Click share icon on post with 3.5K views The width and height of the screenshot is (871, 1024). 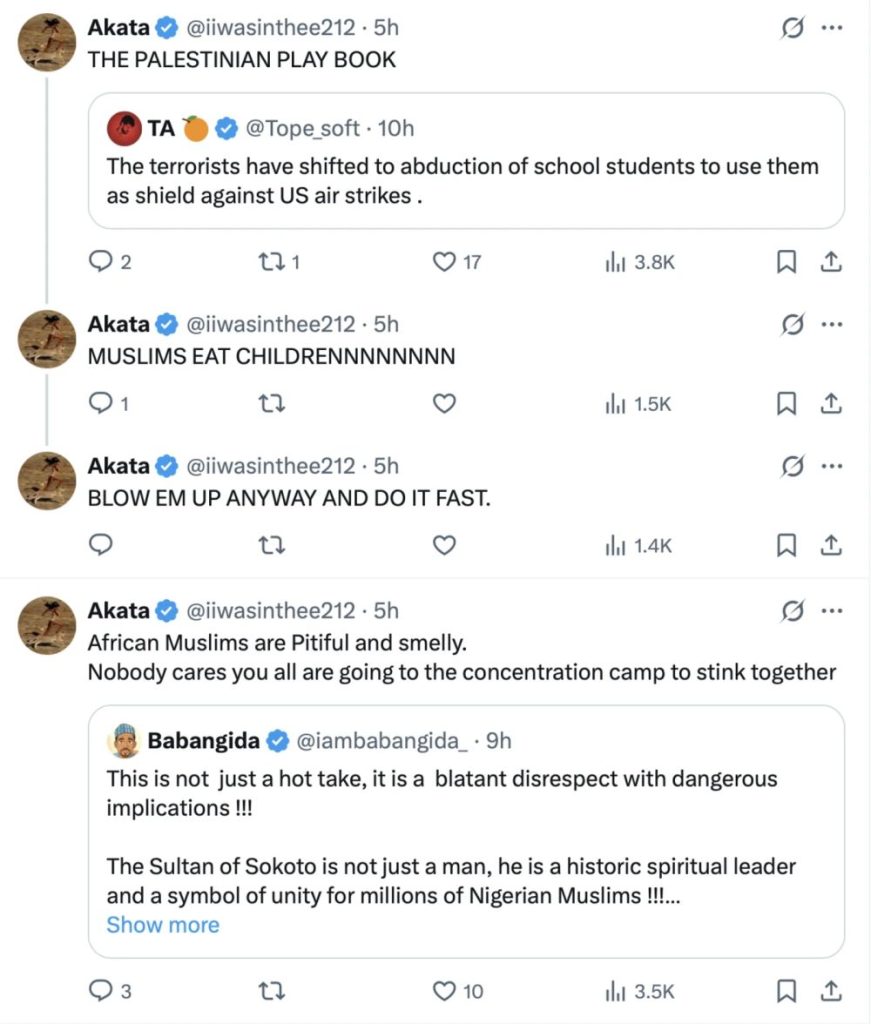click(x=830, y=991)
